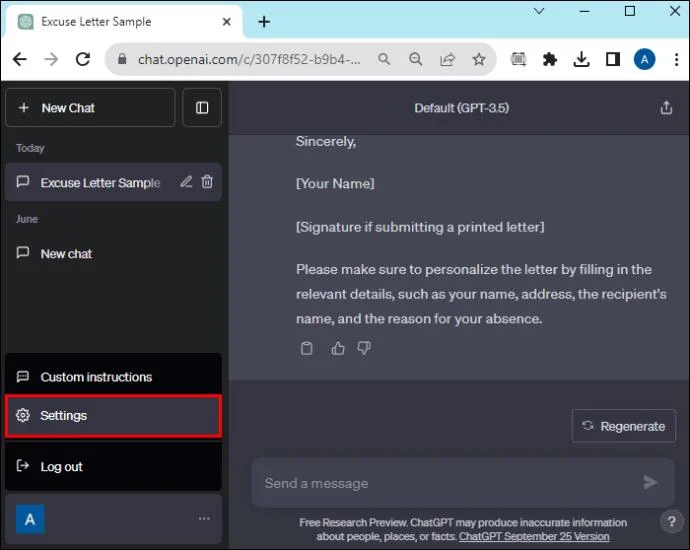
Task: Open Custom instructions menu item
Action: click(x=113, y=377)
